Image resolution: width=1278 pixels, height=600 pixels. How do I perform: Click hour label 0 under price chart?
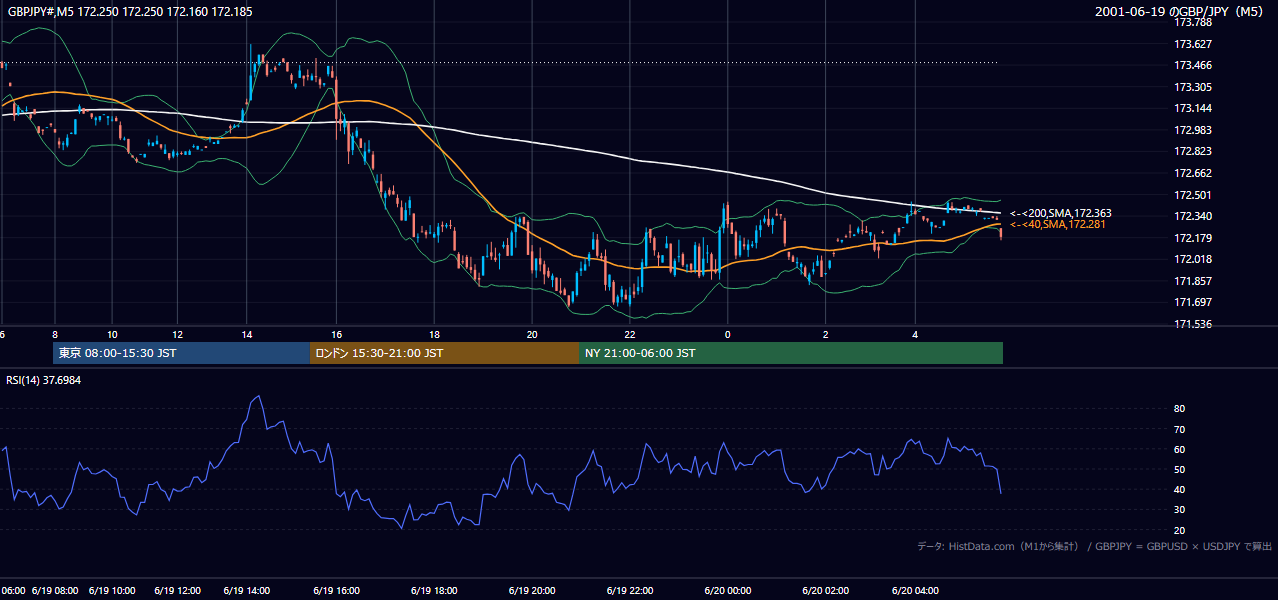(727, 334)
